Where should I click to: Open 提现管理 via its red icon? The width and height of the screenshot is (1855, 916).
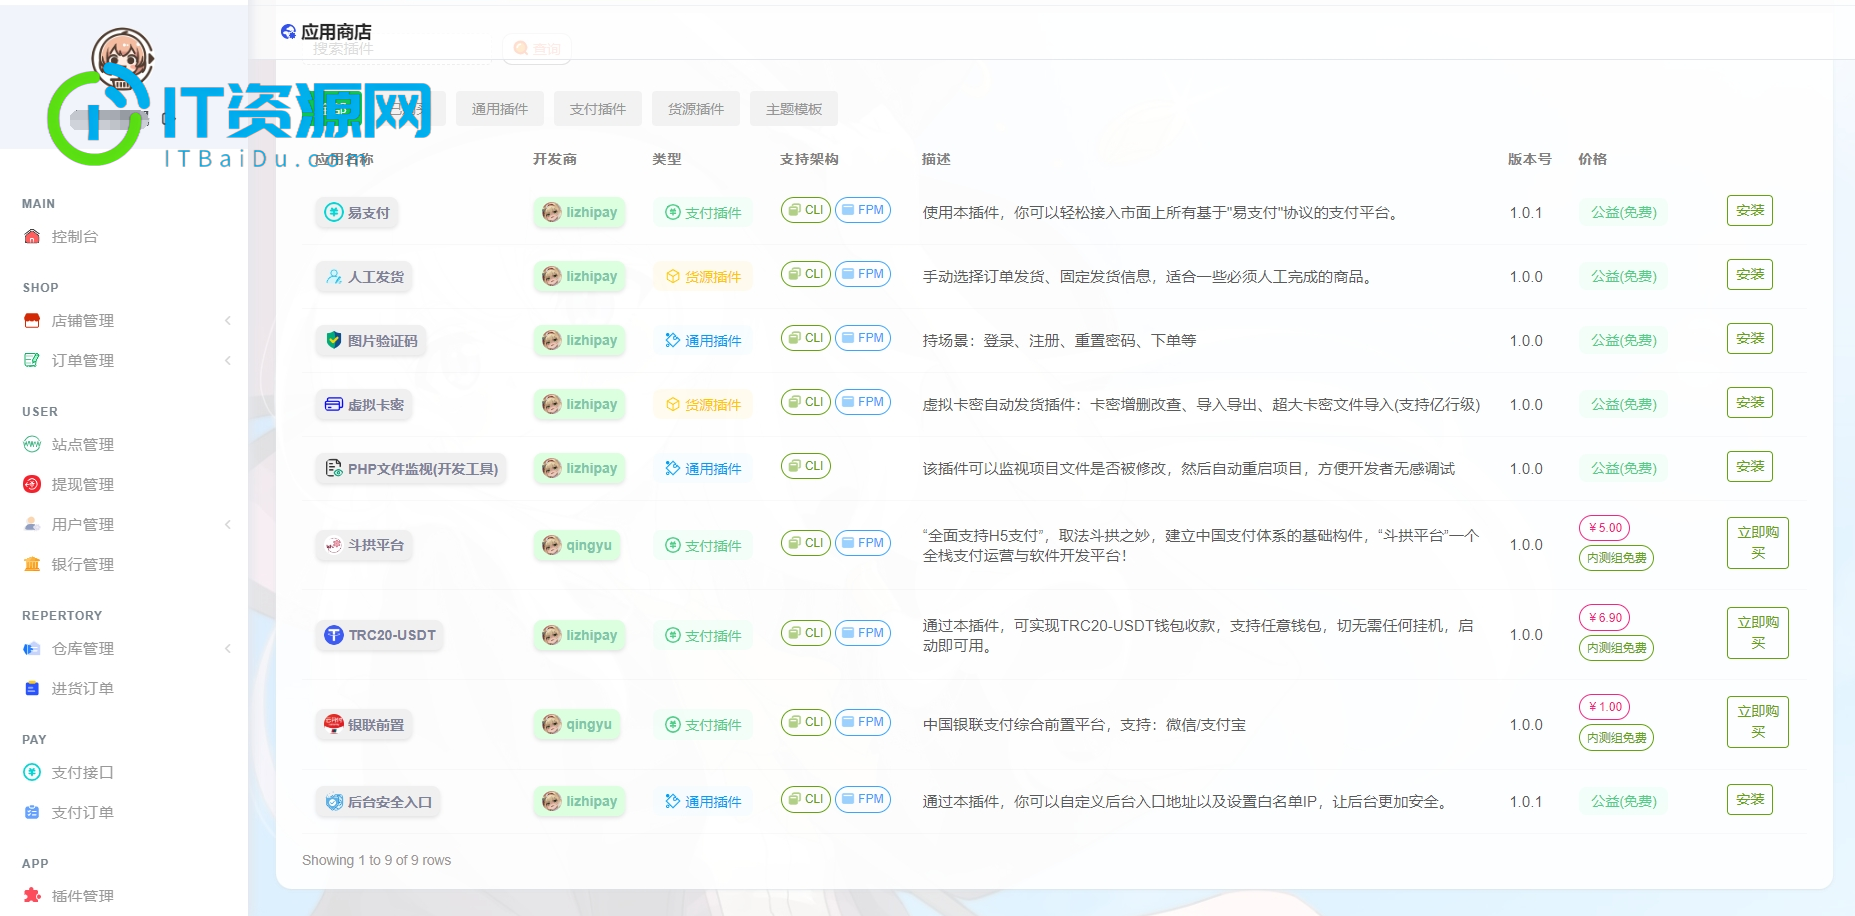(x=32, y=485)
